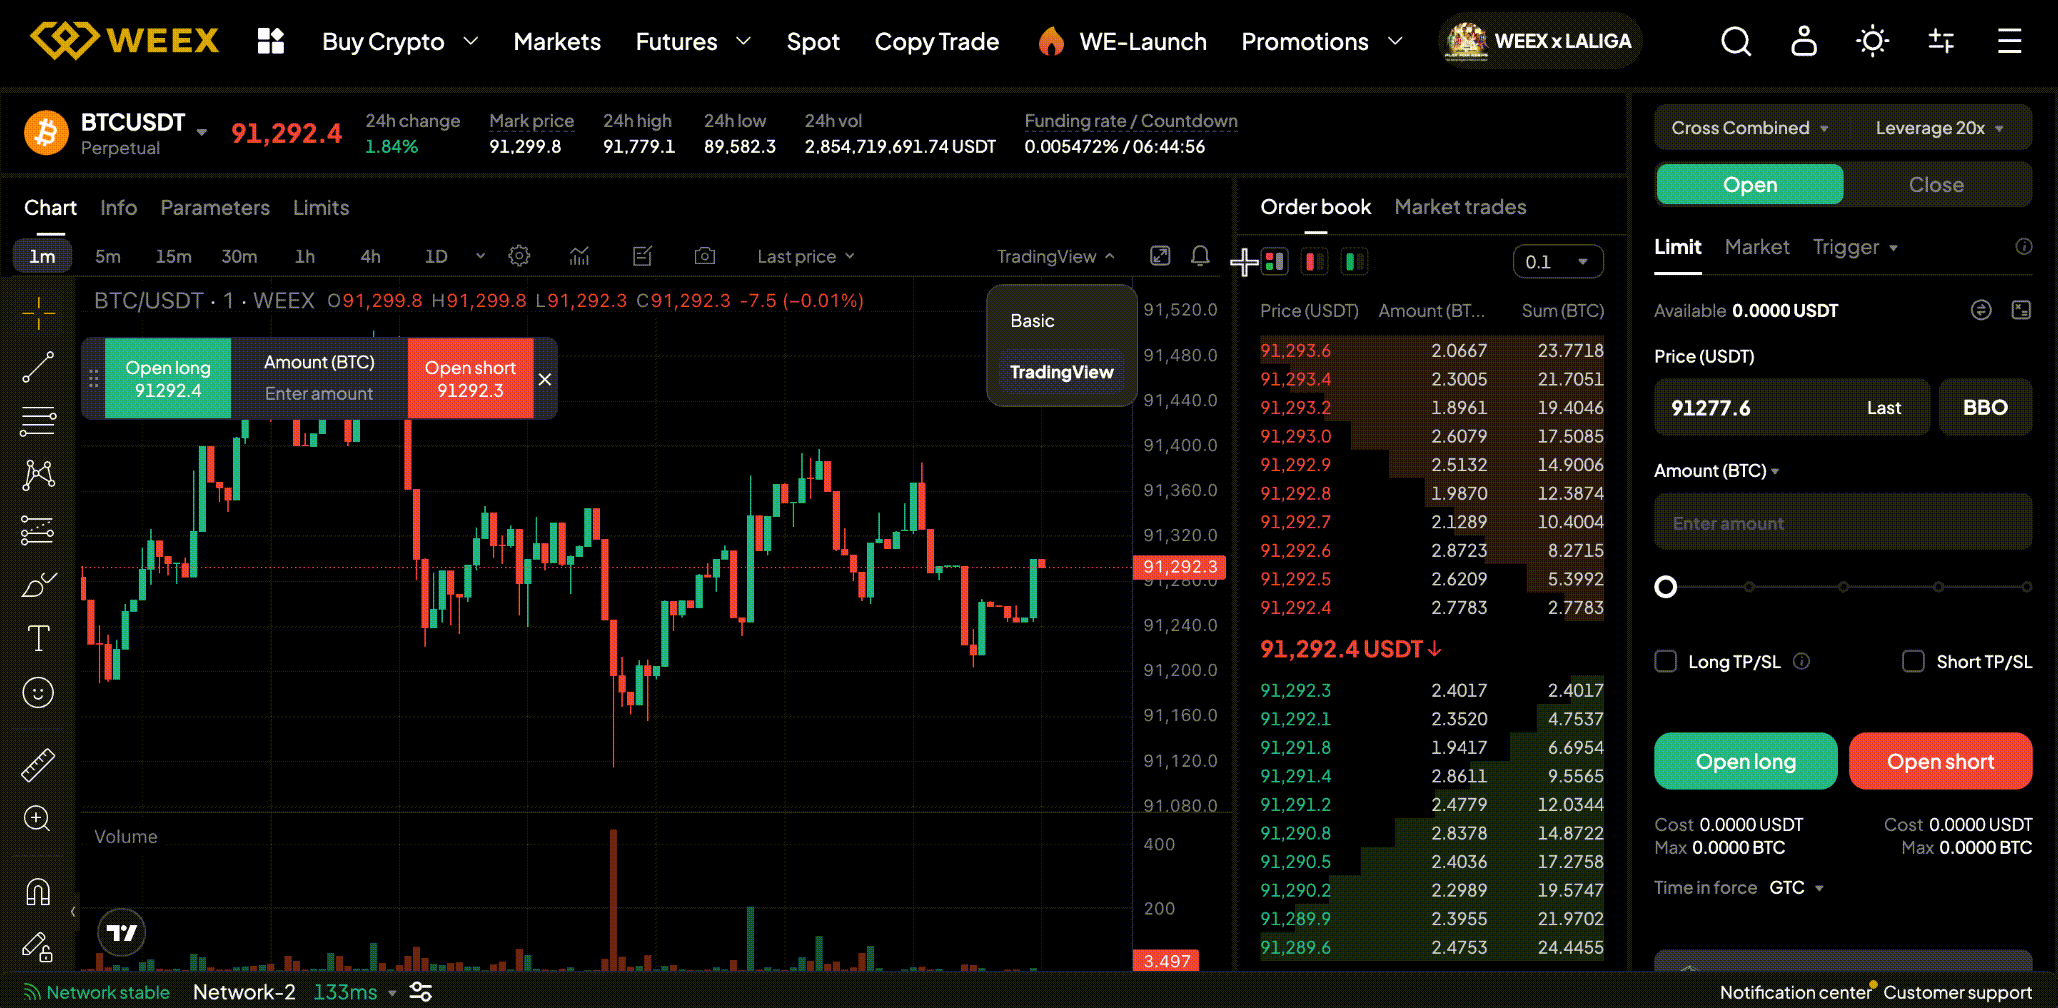This screenshot has width=2058, height=1008.
Task: Expand chart to fullscreen icon
Action: tap(1160, 256)
